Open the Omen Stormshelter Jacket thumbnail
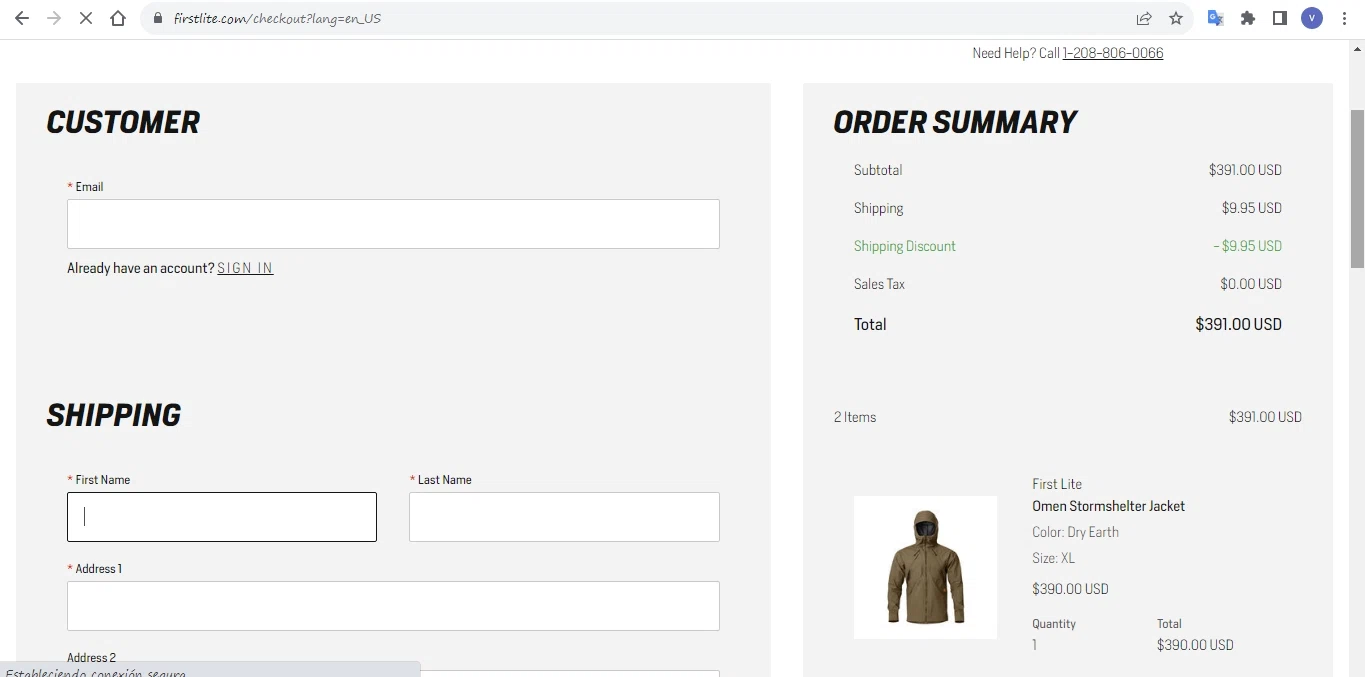1365x677 pixels. pyautogui.click(x=925, y=567)
